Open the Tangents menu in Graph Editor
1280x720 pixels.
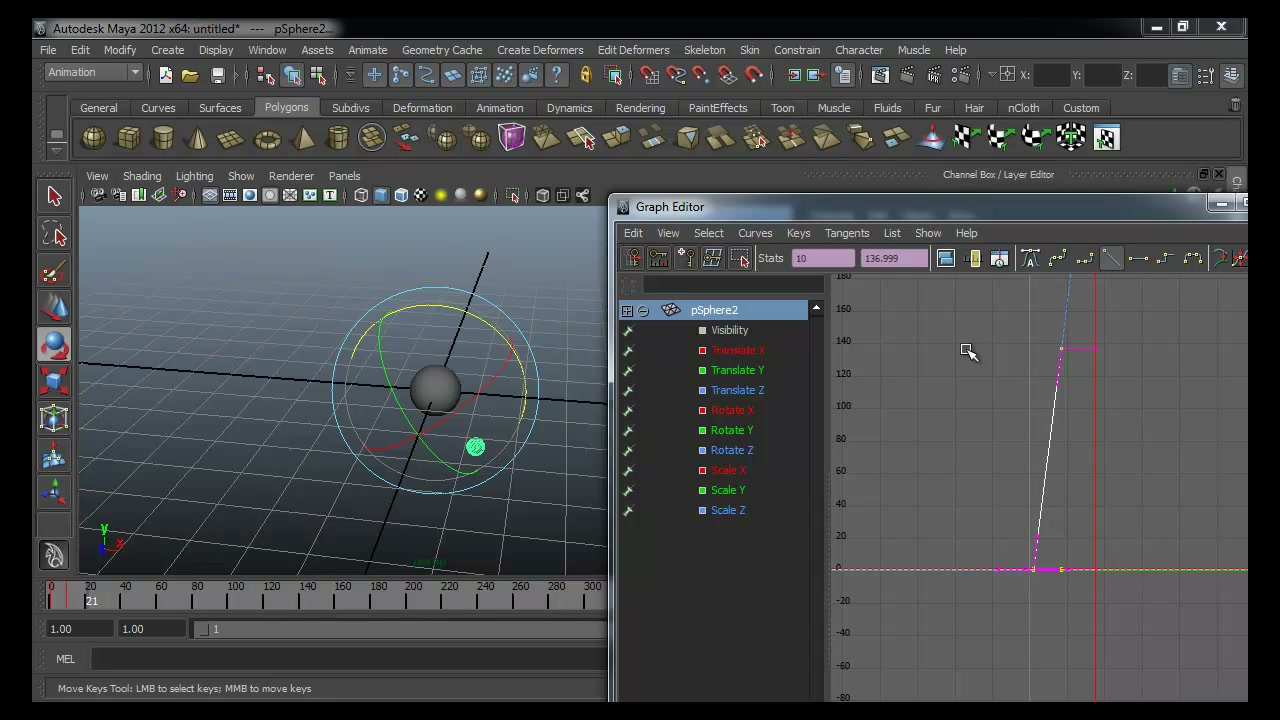(847, 233)
